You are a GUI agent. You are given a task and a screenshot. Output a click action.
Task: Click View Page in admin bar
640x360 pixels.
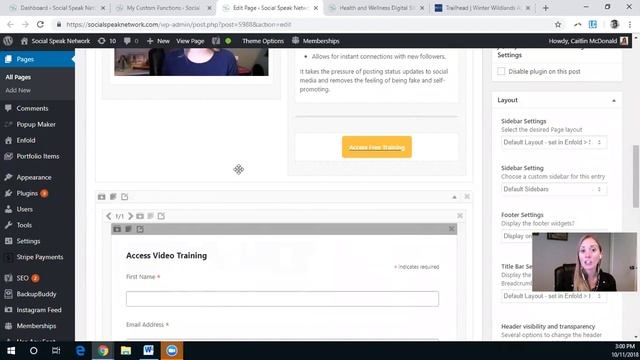(x=190, y=41)
